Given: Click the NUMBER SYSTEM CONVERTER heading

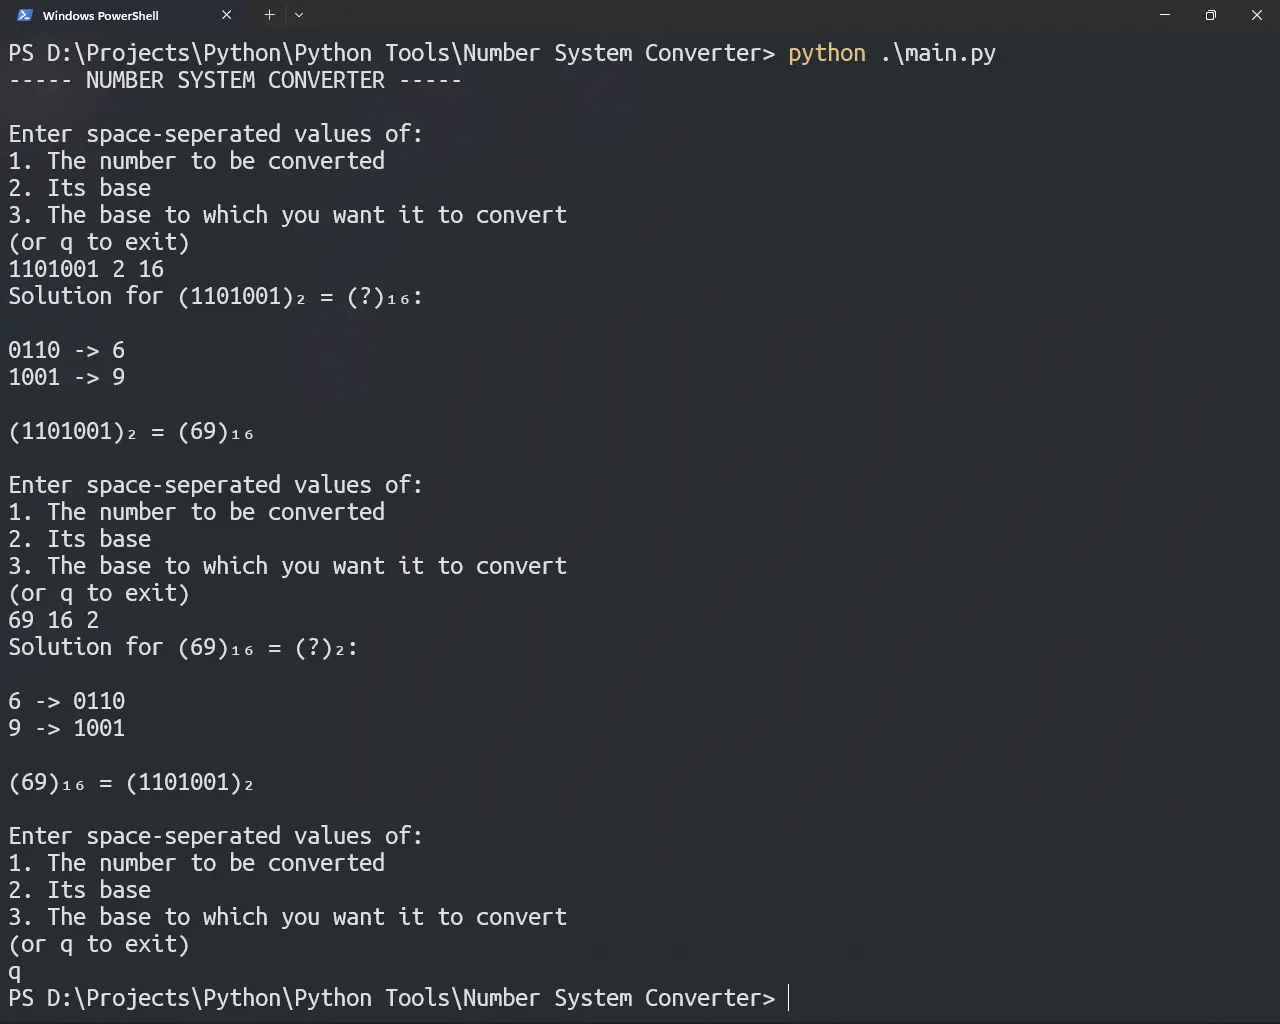Looking at the screenshot, I should pyautogui.click(x=235, y=80).
